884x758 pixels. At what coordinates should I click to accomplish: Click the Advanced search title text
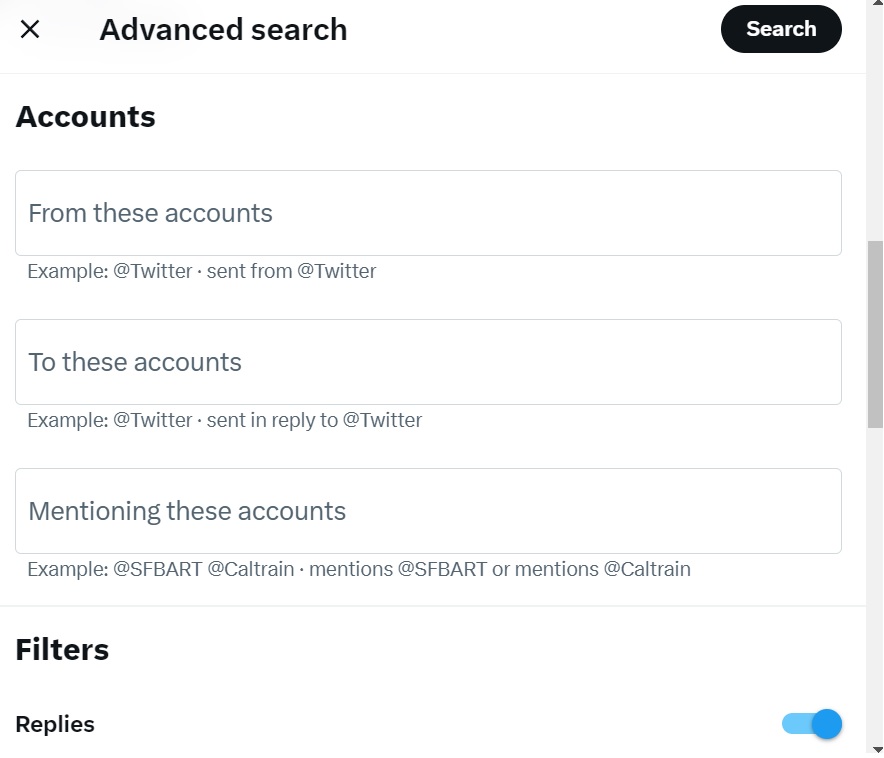tap(223, 30)
